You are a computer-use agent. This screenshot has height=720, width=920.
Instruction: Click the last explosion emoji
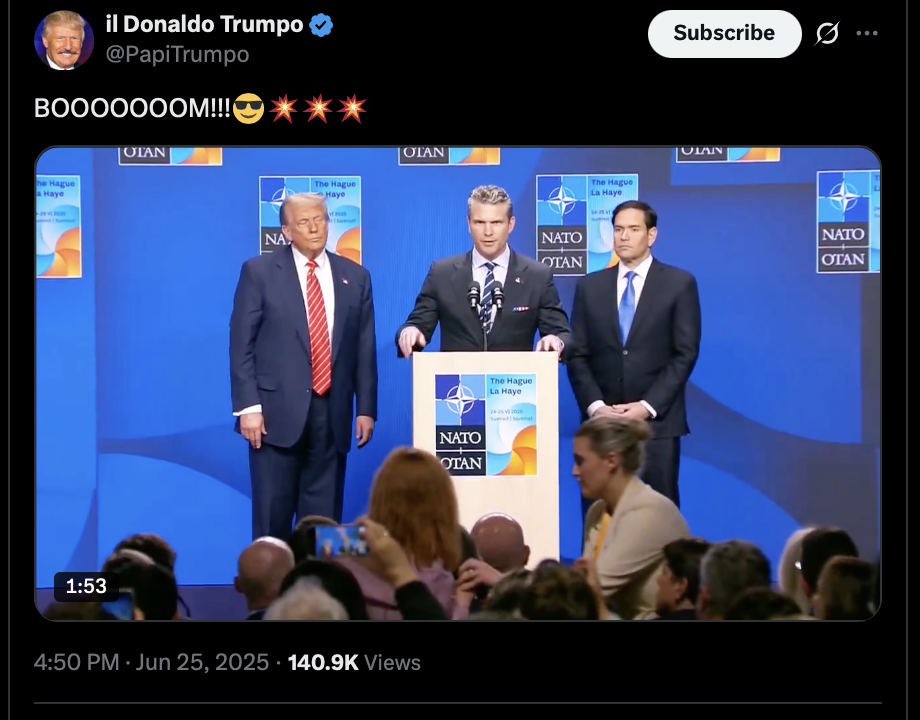[x=353, y=109]
